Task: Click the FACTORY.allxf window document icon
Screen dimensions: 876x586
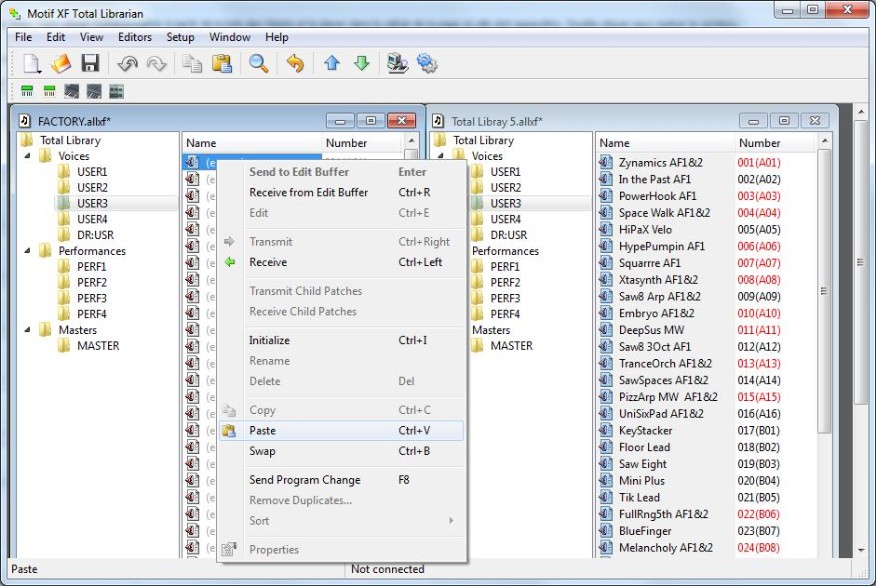Action: point(25,121)
